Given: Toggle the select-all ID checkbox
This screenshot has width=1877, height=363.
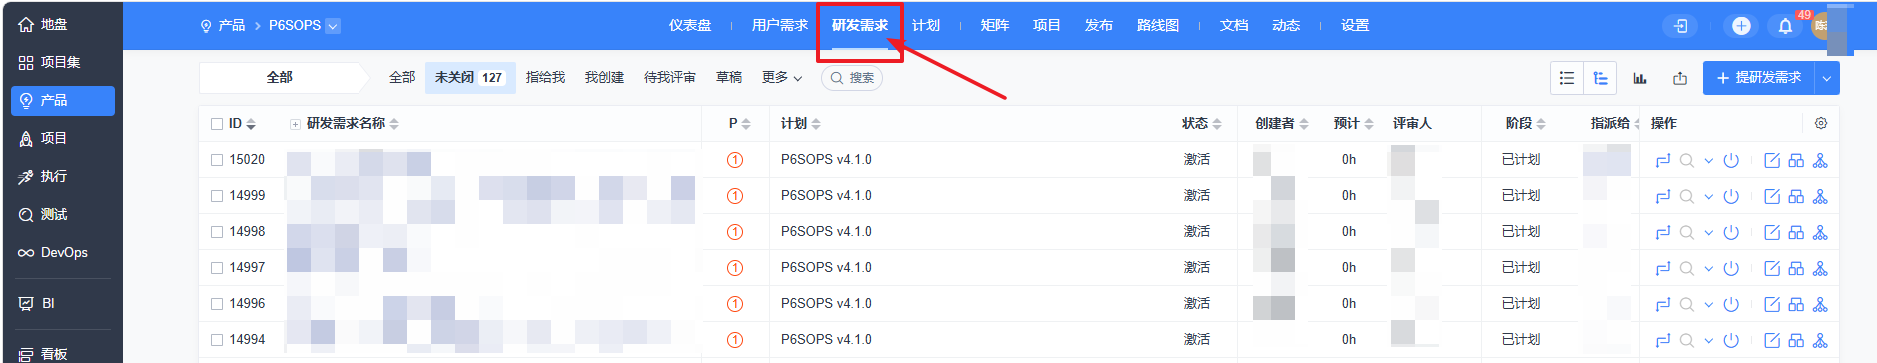Looking at the screenshot, I should pos(217,124).
